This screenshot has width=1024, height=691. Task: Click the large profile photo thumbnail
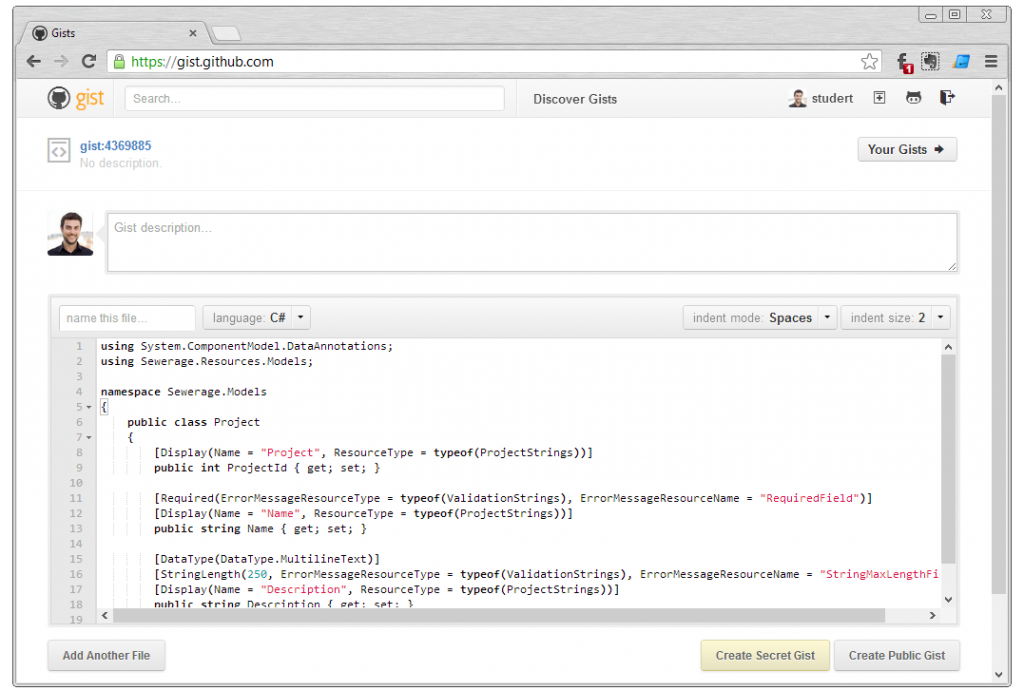[71, 233]
